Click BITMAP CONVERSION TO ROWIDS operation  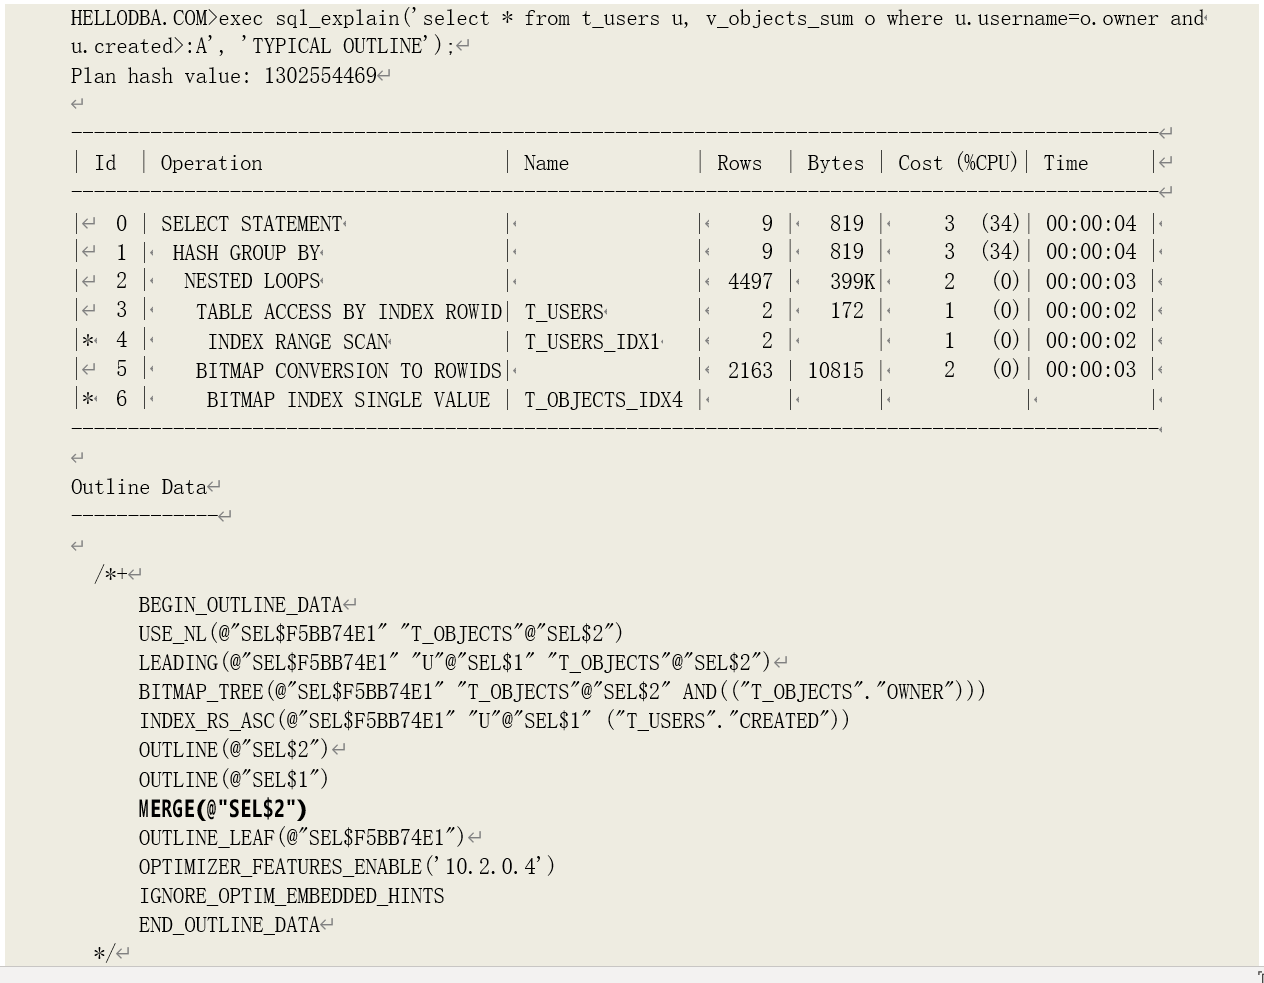click(x=348, y=371)
